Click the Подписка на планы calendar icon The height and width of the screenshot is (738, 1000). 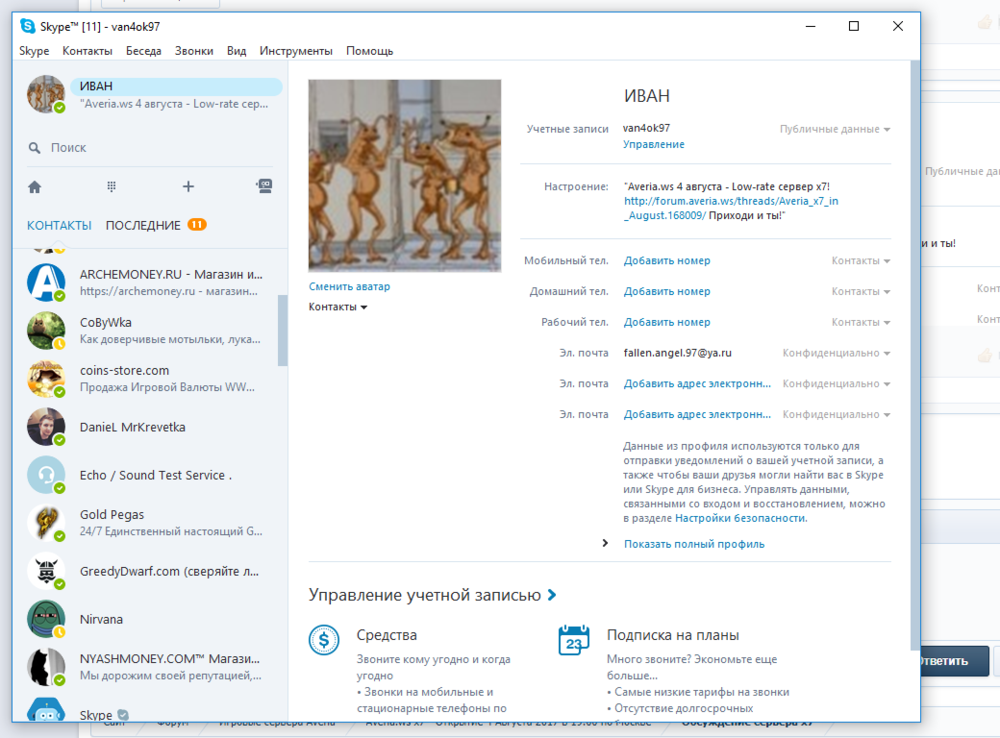(x=574, y=639)
